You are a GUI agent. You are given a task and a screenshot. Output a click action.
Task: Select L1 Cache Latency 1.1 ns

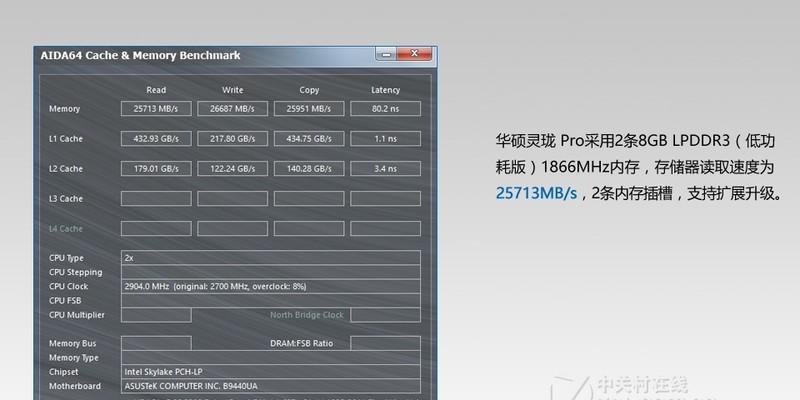pyautogui.click(x=386, y=139)
